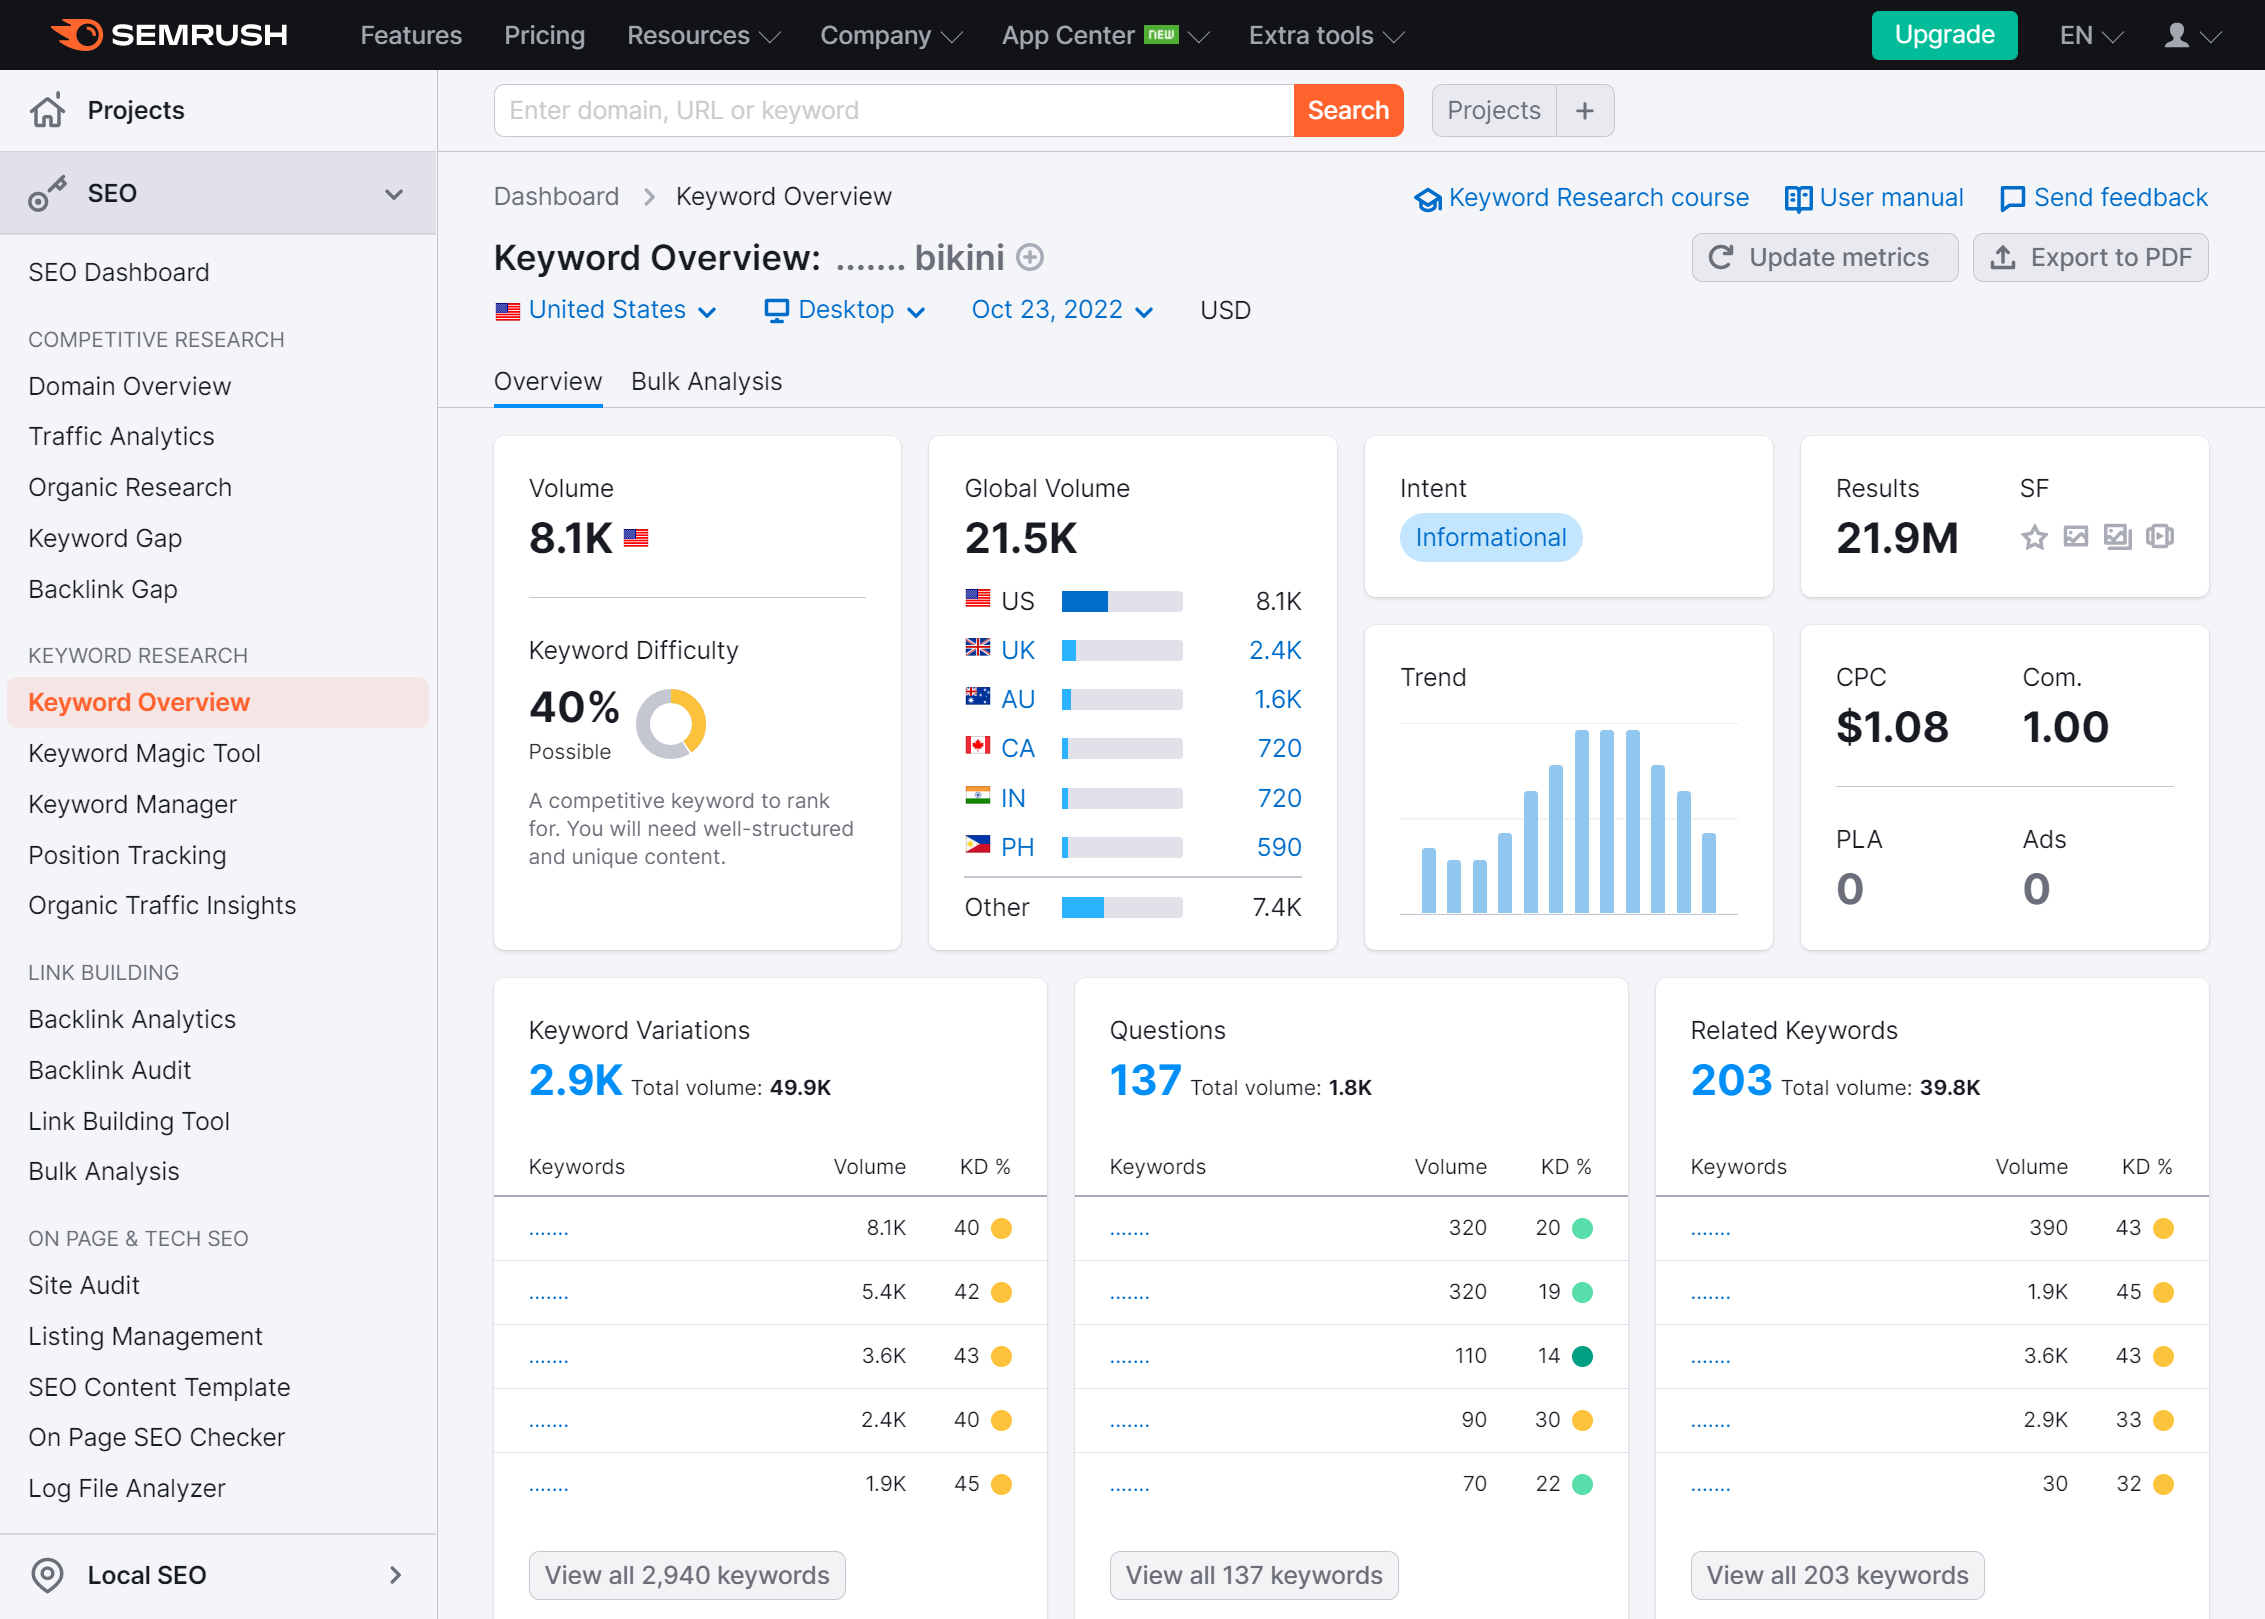Click the Philippines flag in Global Volume

coord(978,845)
